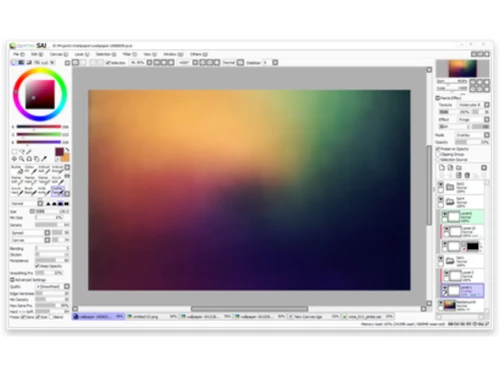This screenshot has width=500, height=375.
Task: Hide the Background layer
Action: [441, 303]
